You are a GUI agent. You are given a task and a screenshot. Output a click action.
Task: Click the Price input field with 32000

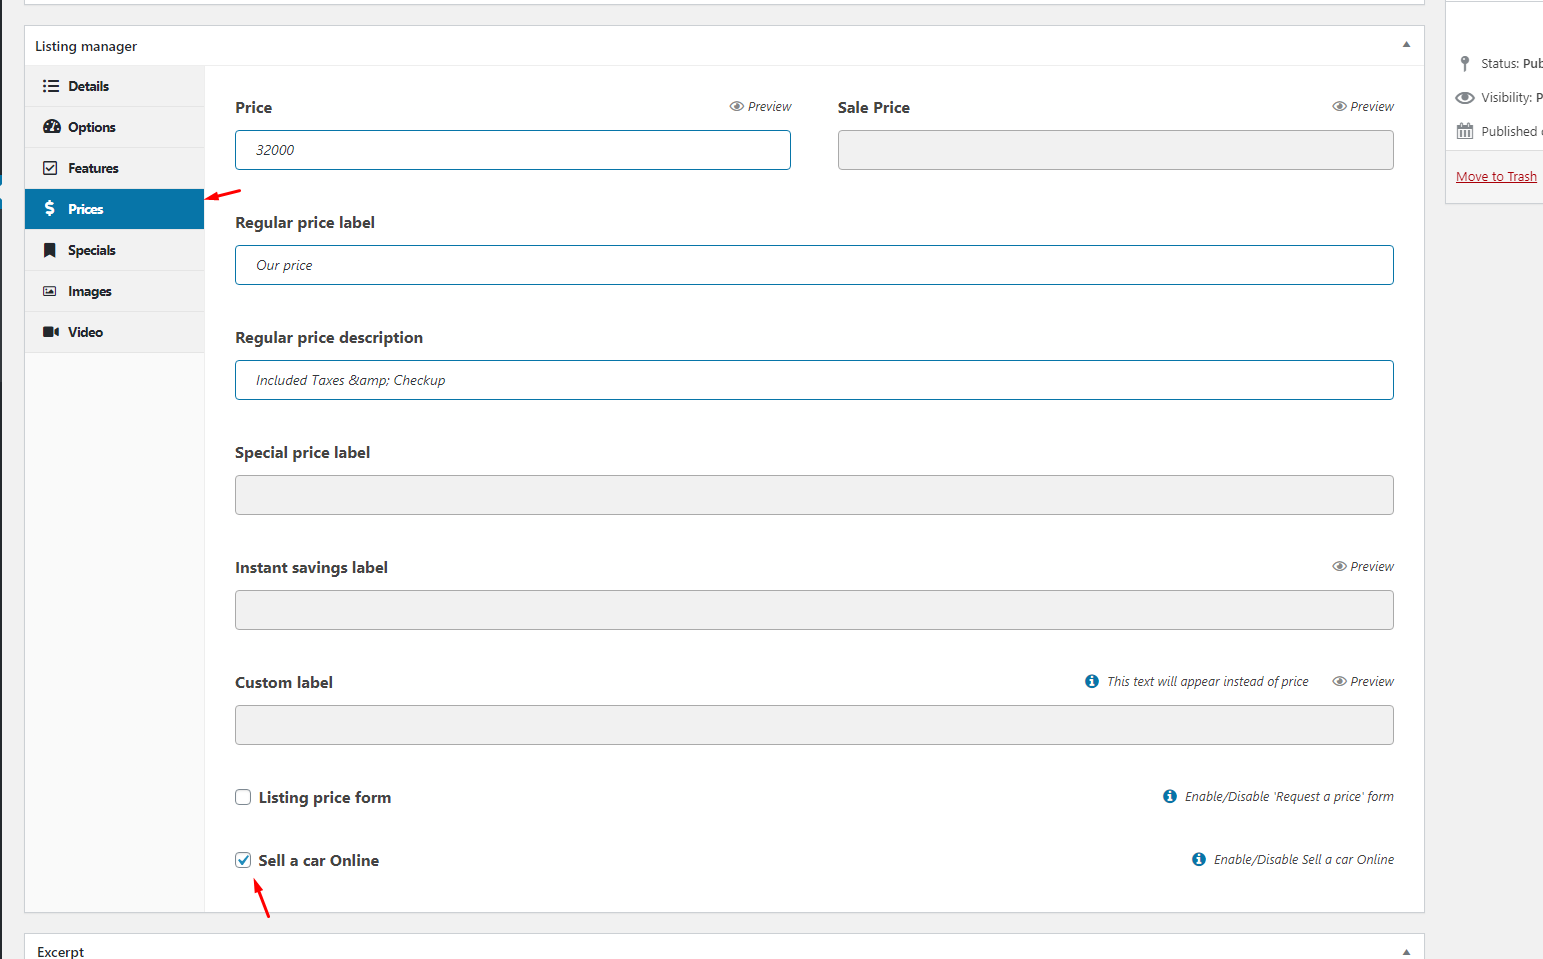tap(512, 150)
